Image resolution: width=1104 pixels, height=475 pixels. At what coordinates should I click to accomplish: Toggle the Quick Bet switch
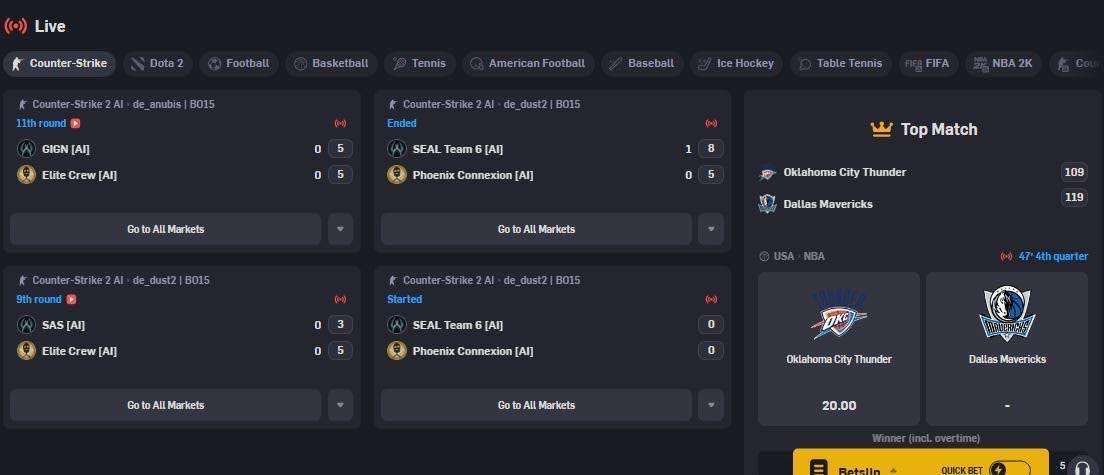coord(1009,469)
